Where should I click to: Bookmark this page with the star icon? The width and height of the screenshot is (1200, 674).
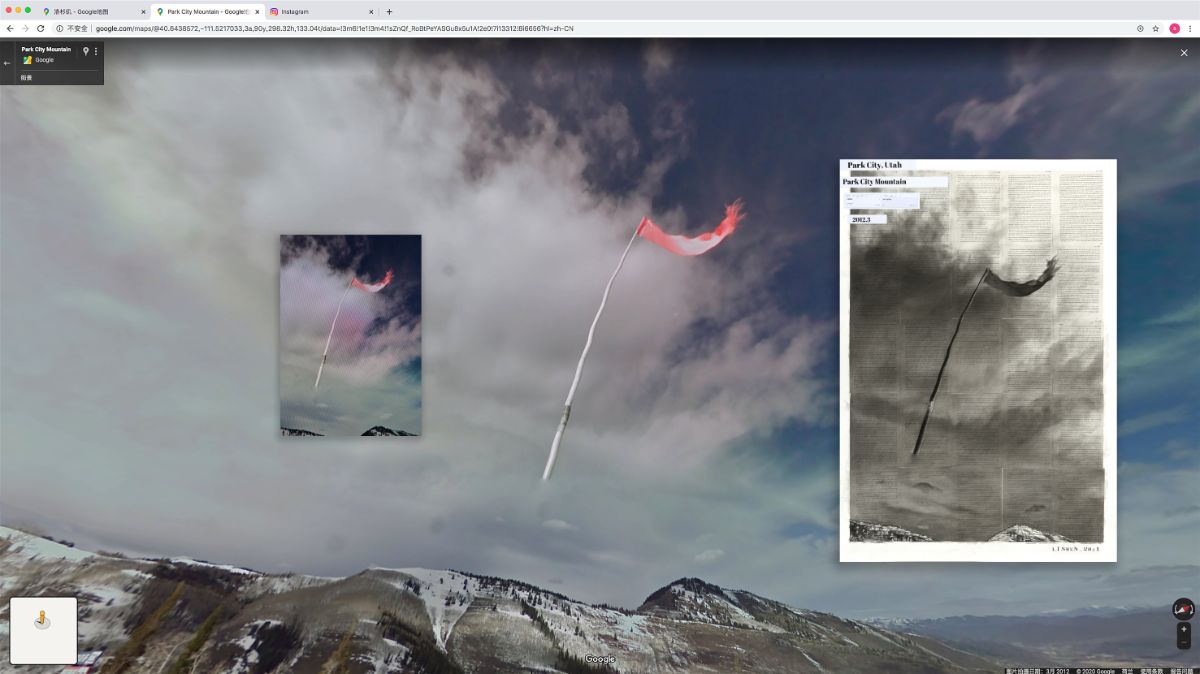[x=1156, y=28]
